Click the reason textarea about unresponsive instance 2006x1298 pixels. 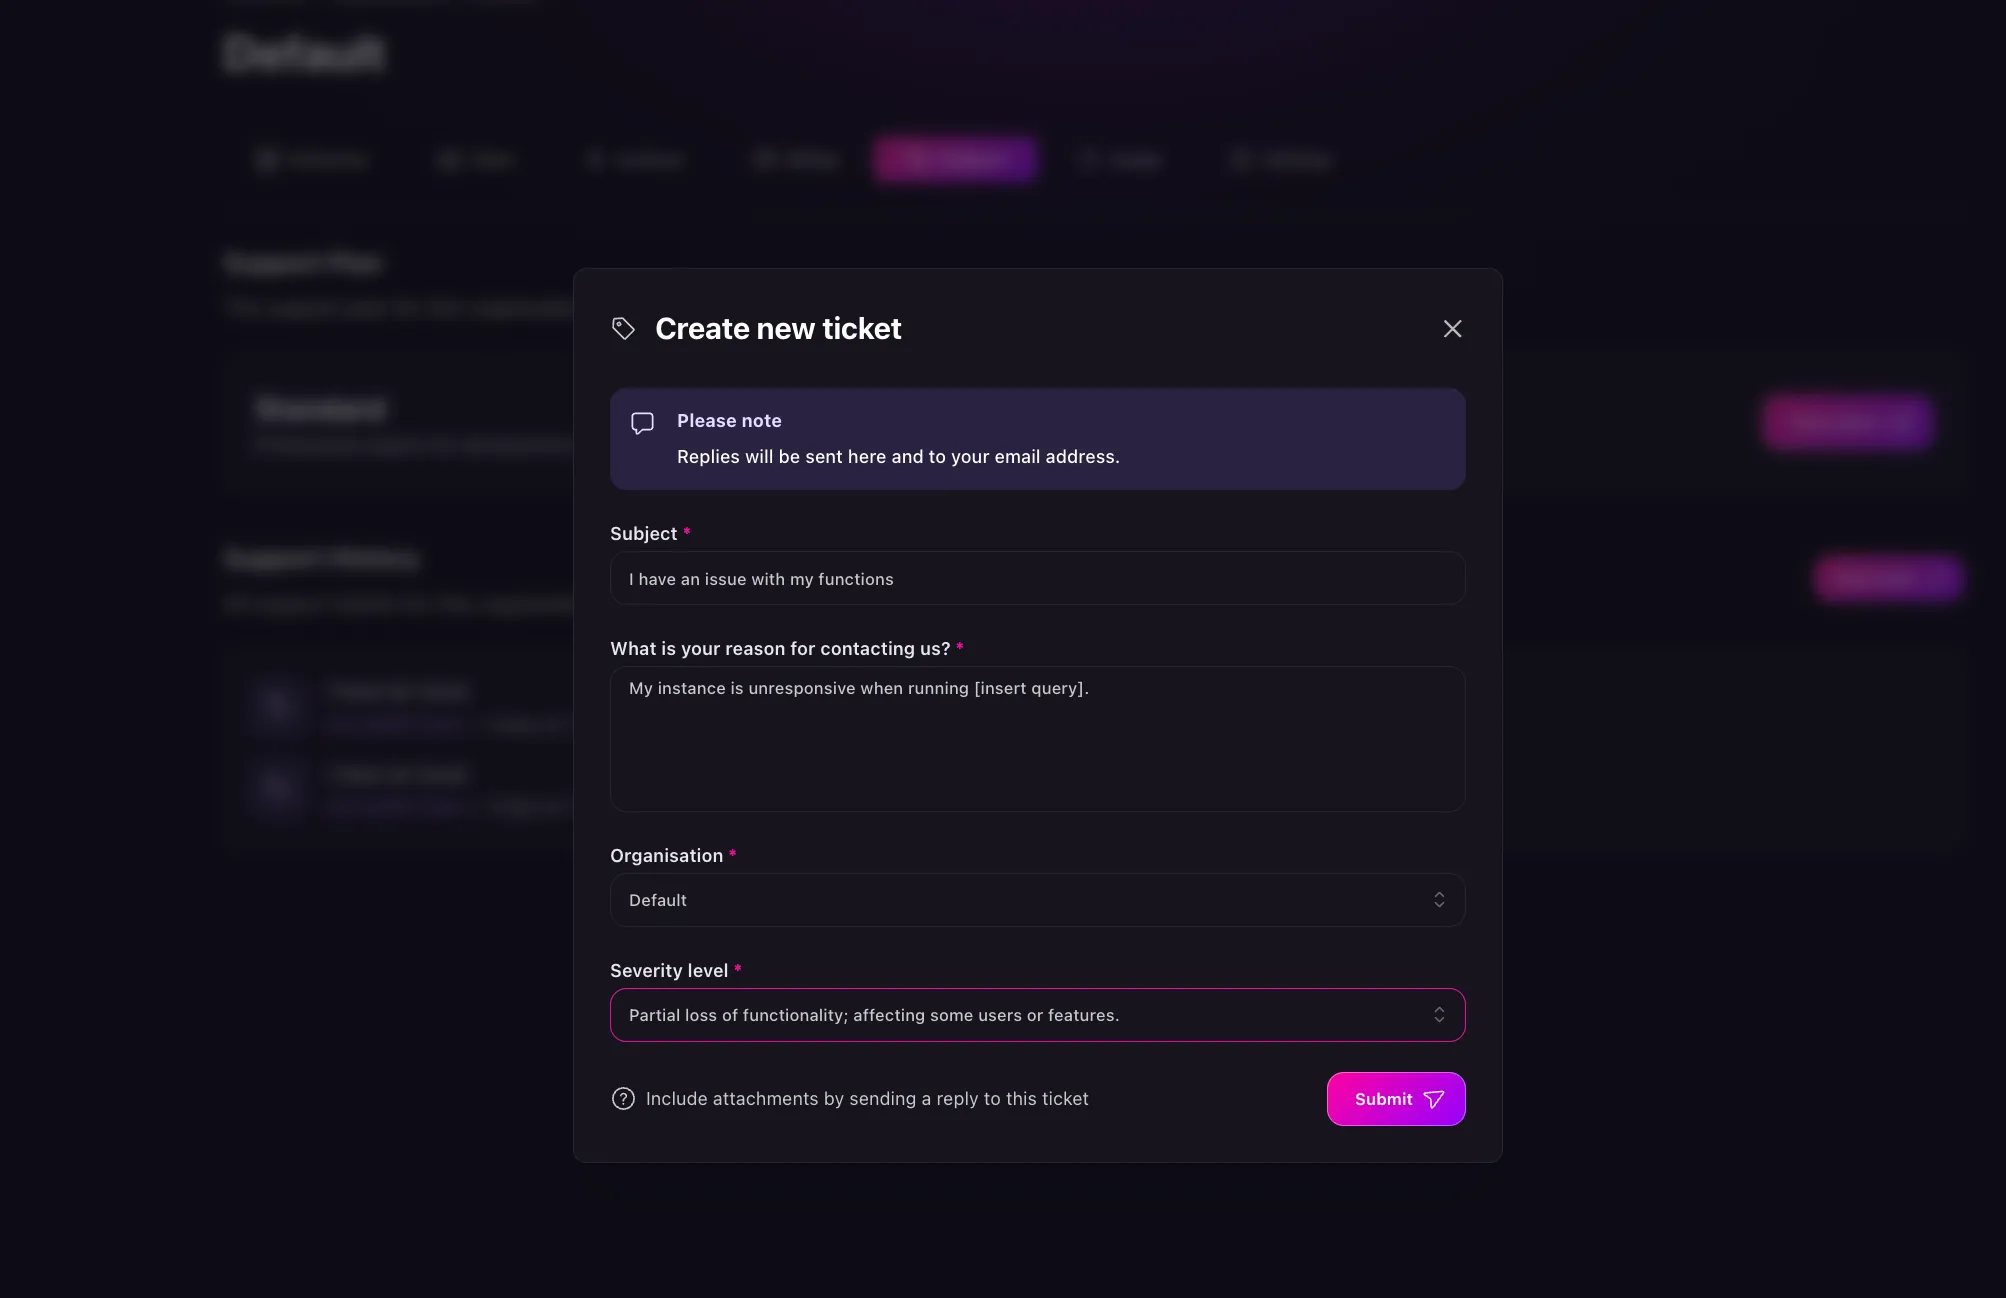tap(1037, 739)
